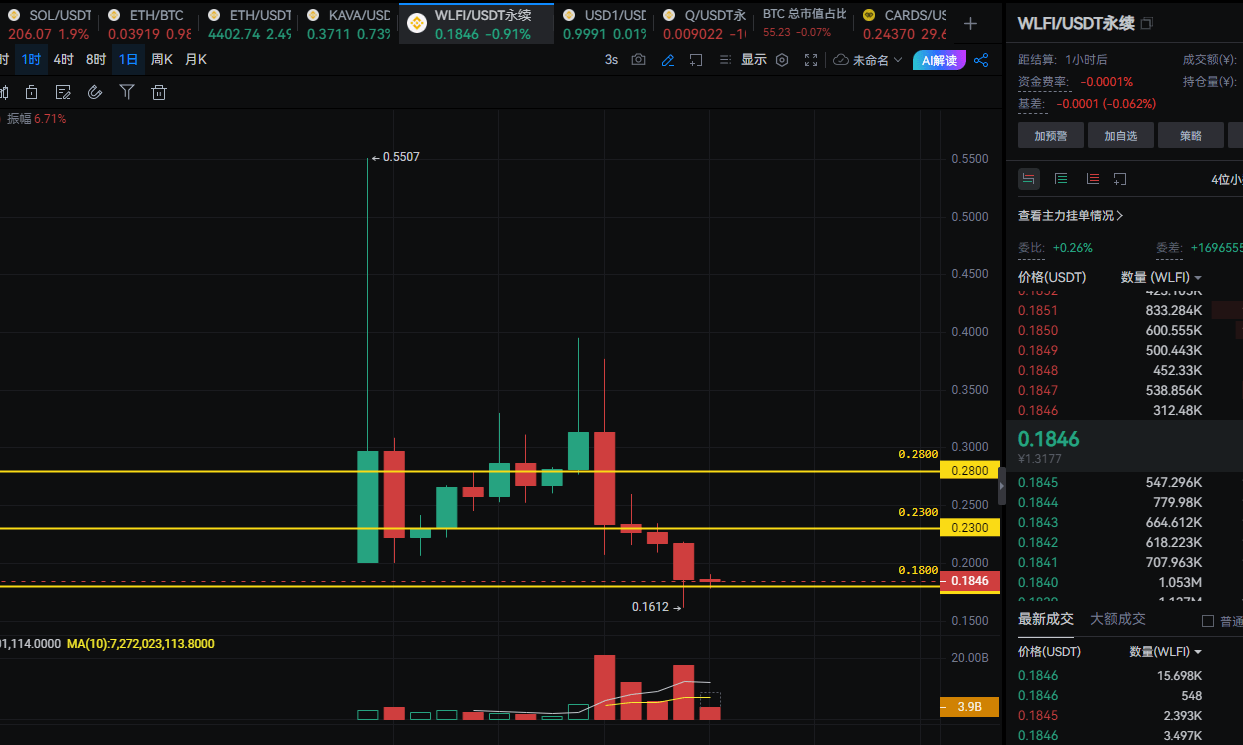1243x745 pixels.
Task: Switch to 最新成交 trades tab
Action: 1045,619
